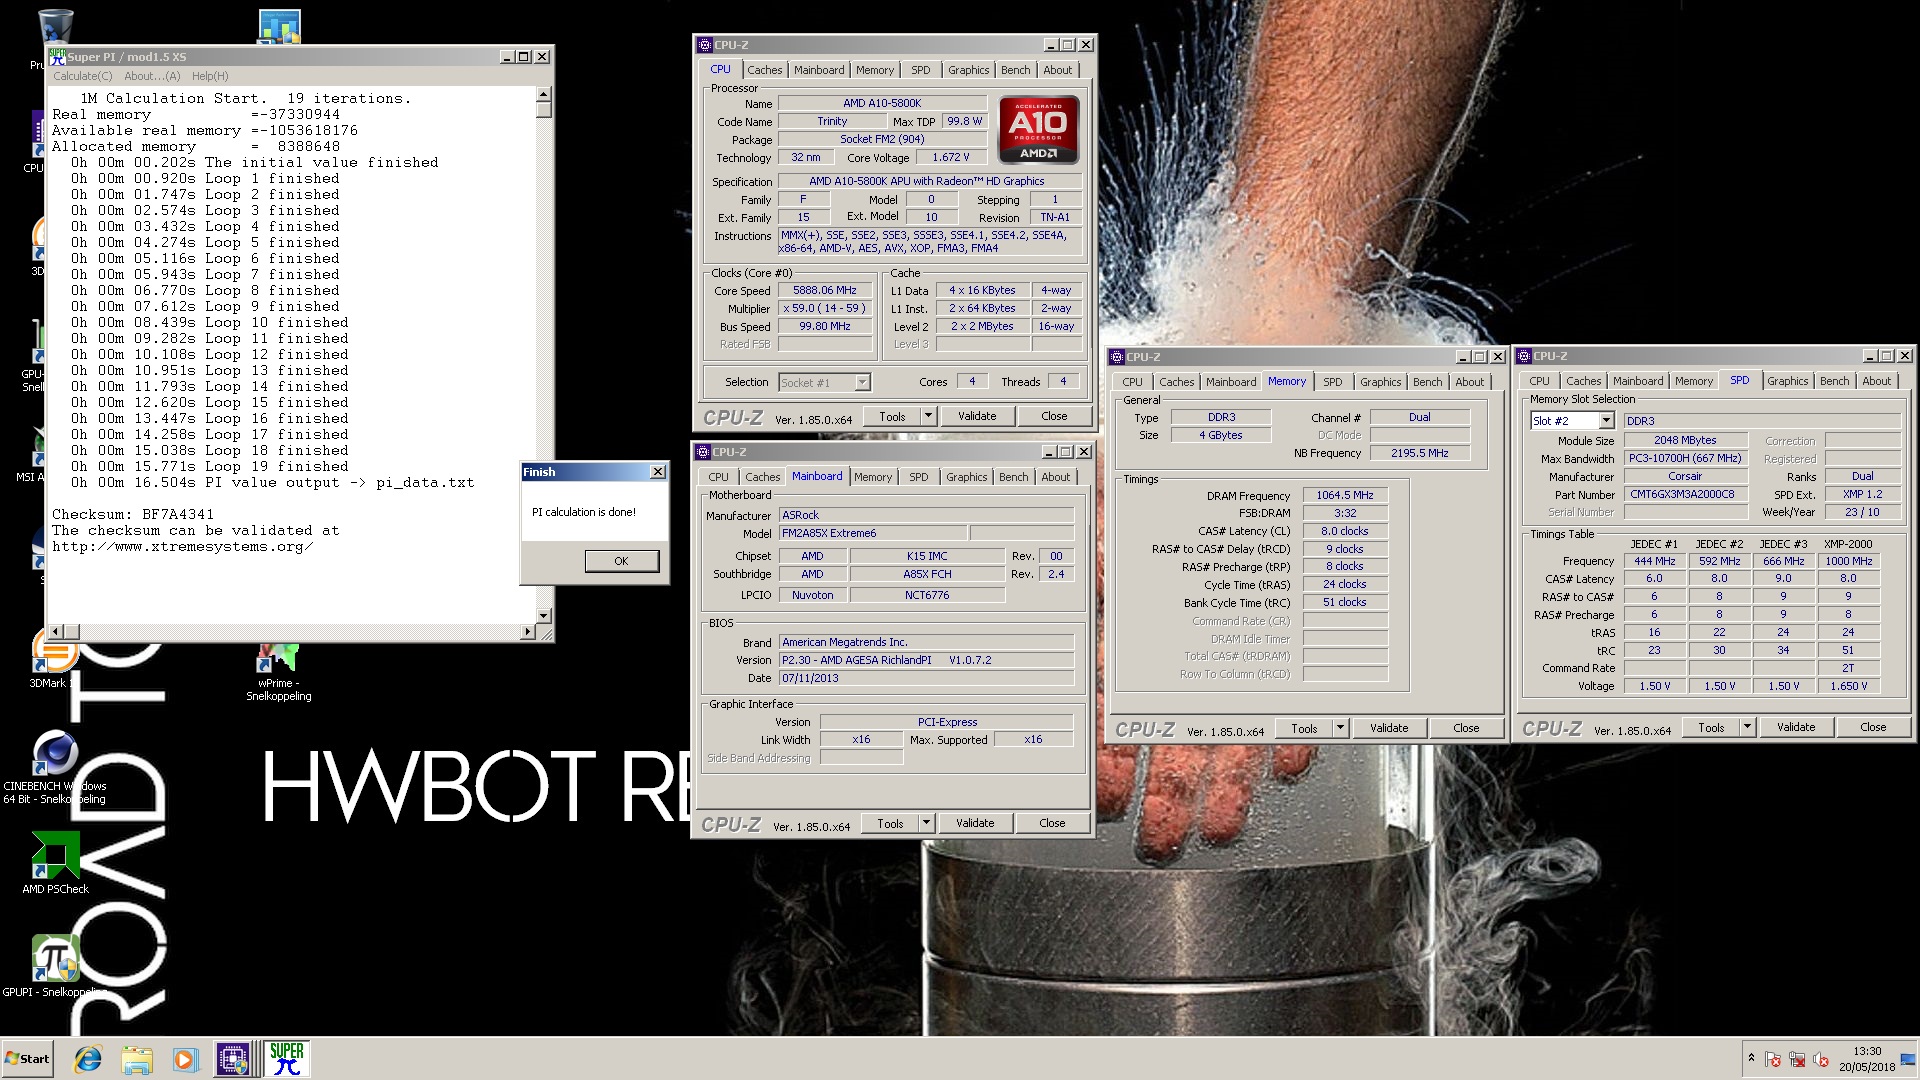Launch Windows Media Player from taskbar
Screen dimensions: 1920x1080
185,1059
